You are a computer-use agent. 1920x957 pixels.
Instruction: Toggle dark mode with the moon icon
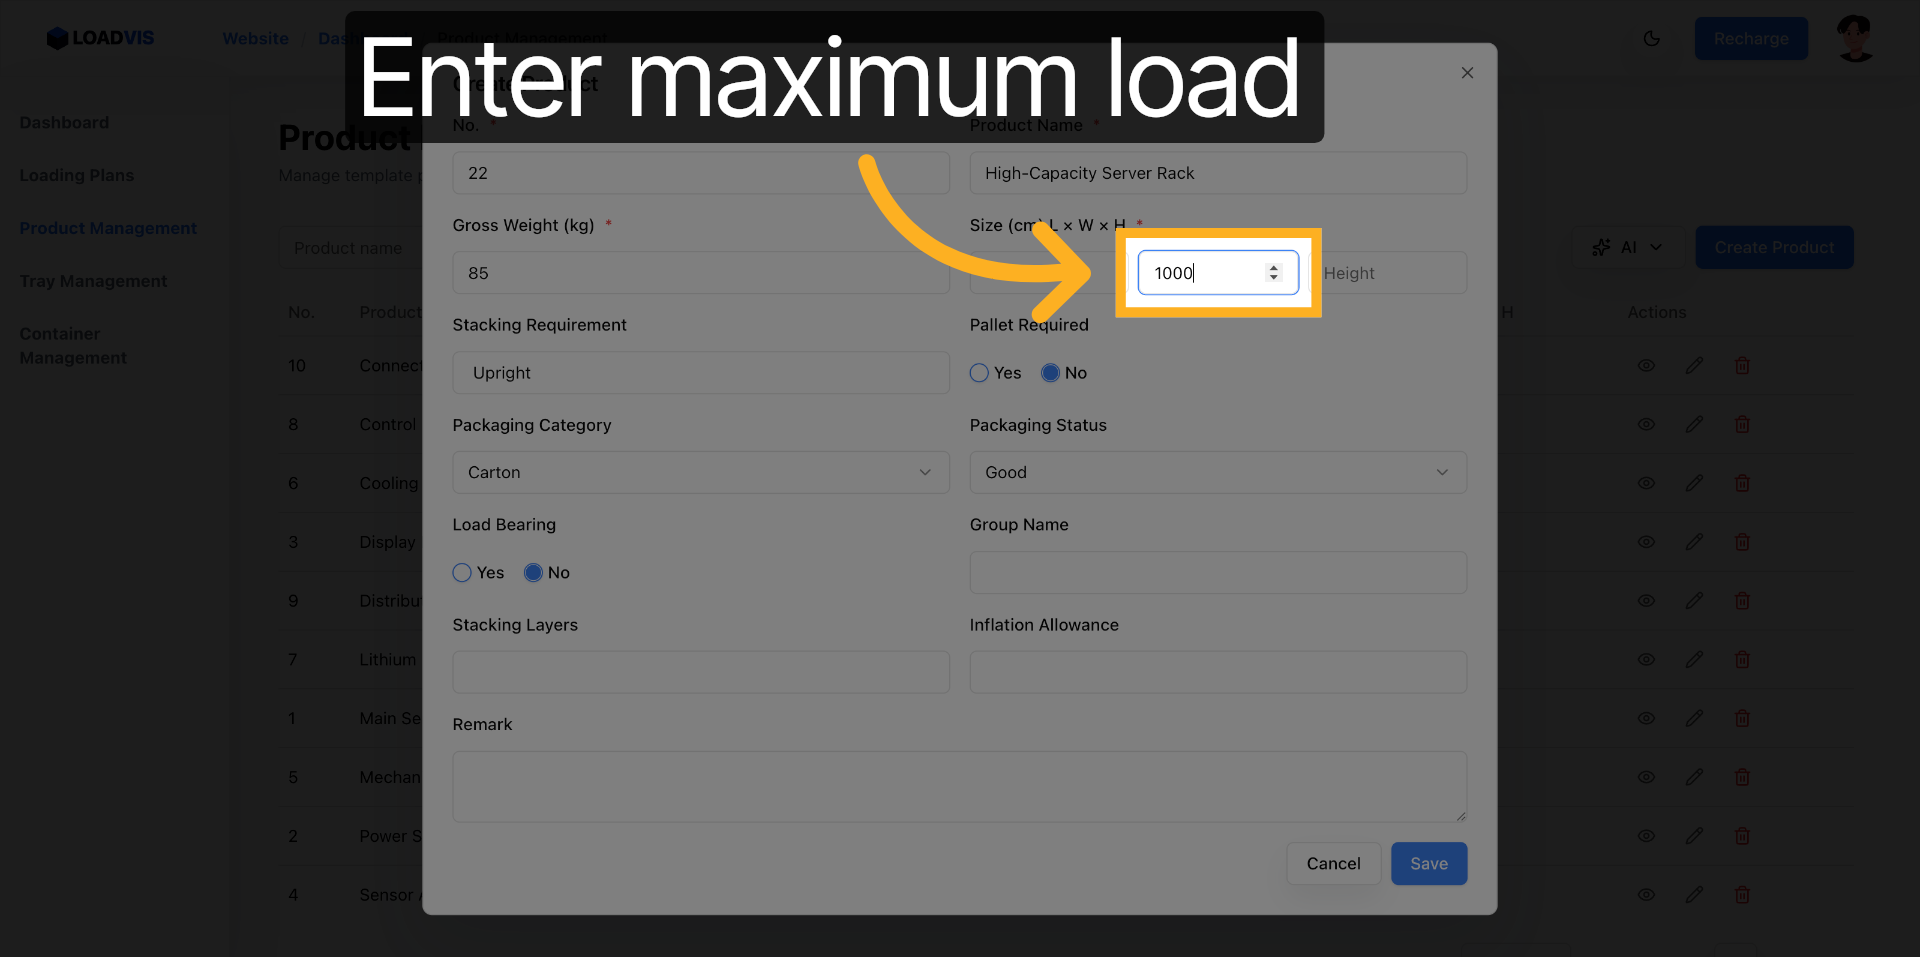pos(1652,38)
